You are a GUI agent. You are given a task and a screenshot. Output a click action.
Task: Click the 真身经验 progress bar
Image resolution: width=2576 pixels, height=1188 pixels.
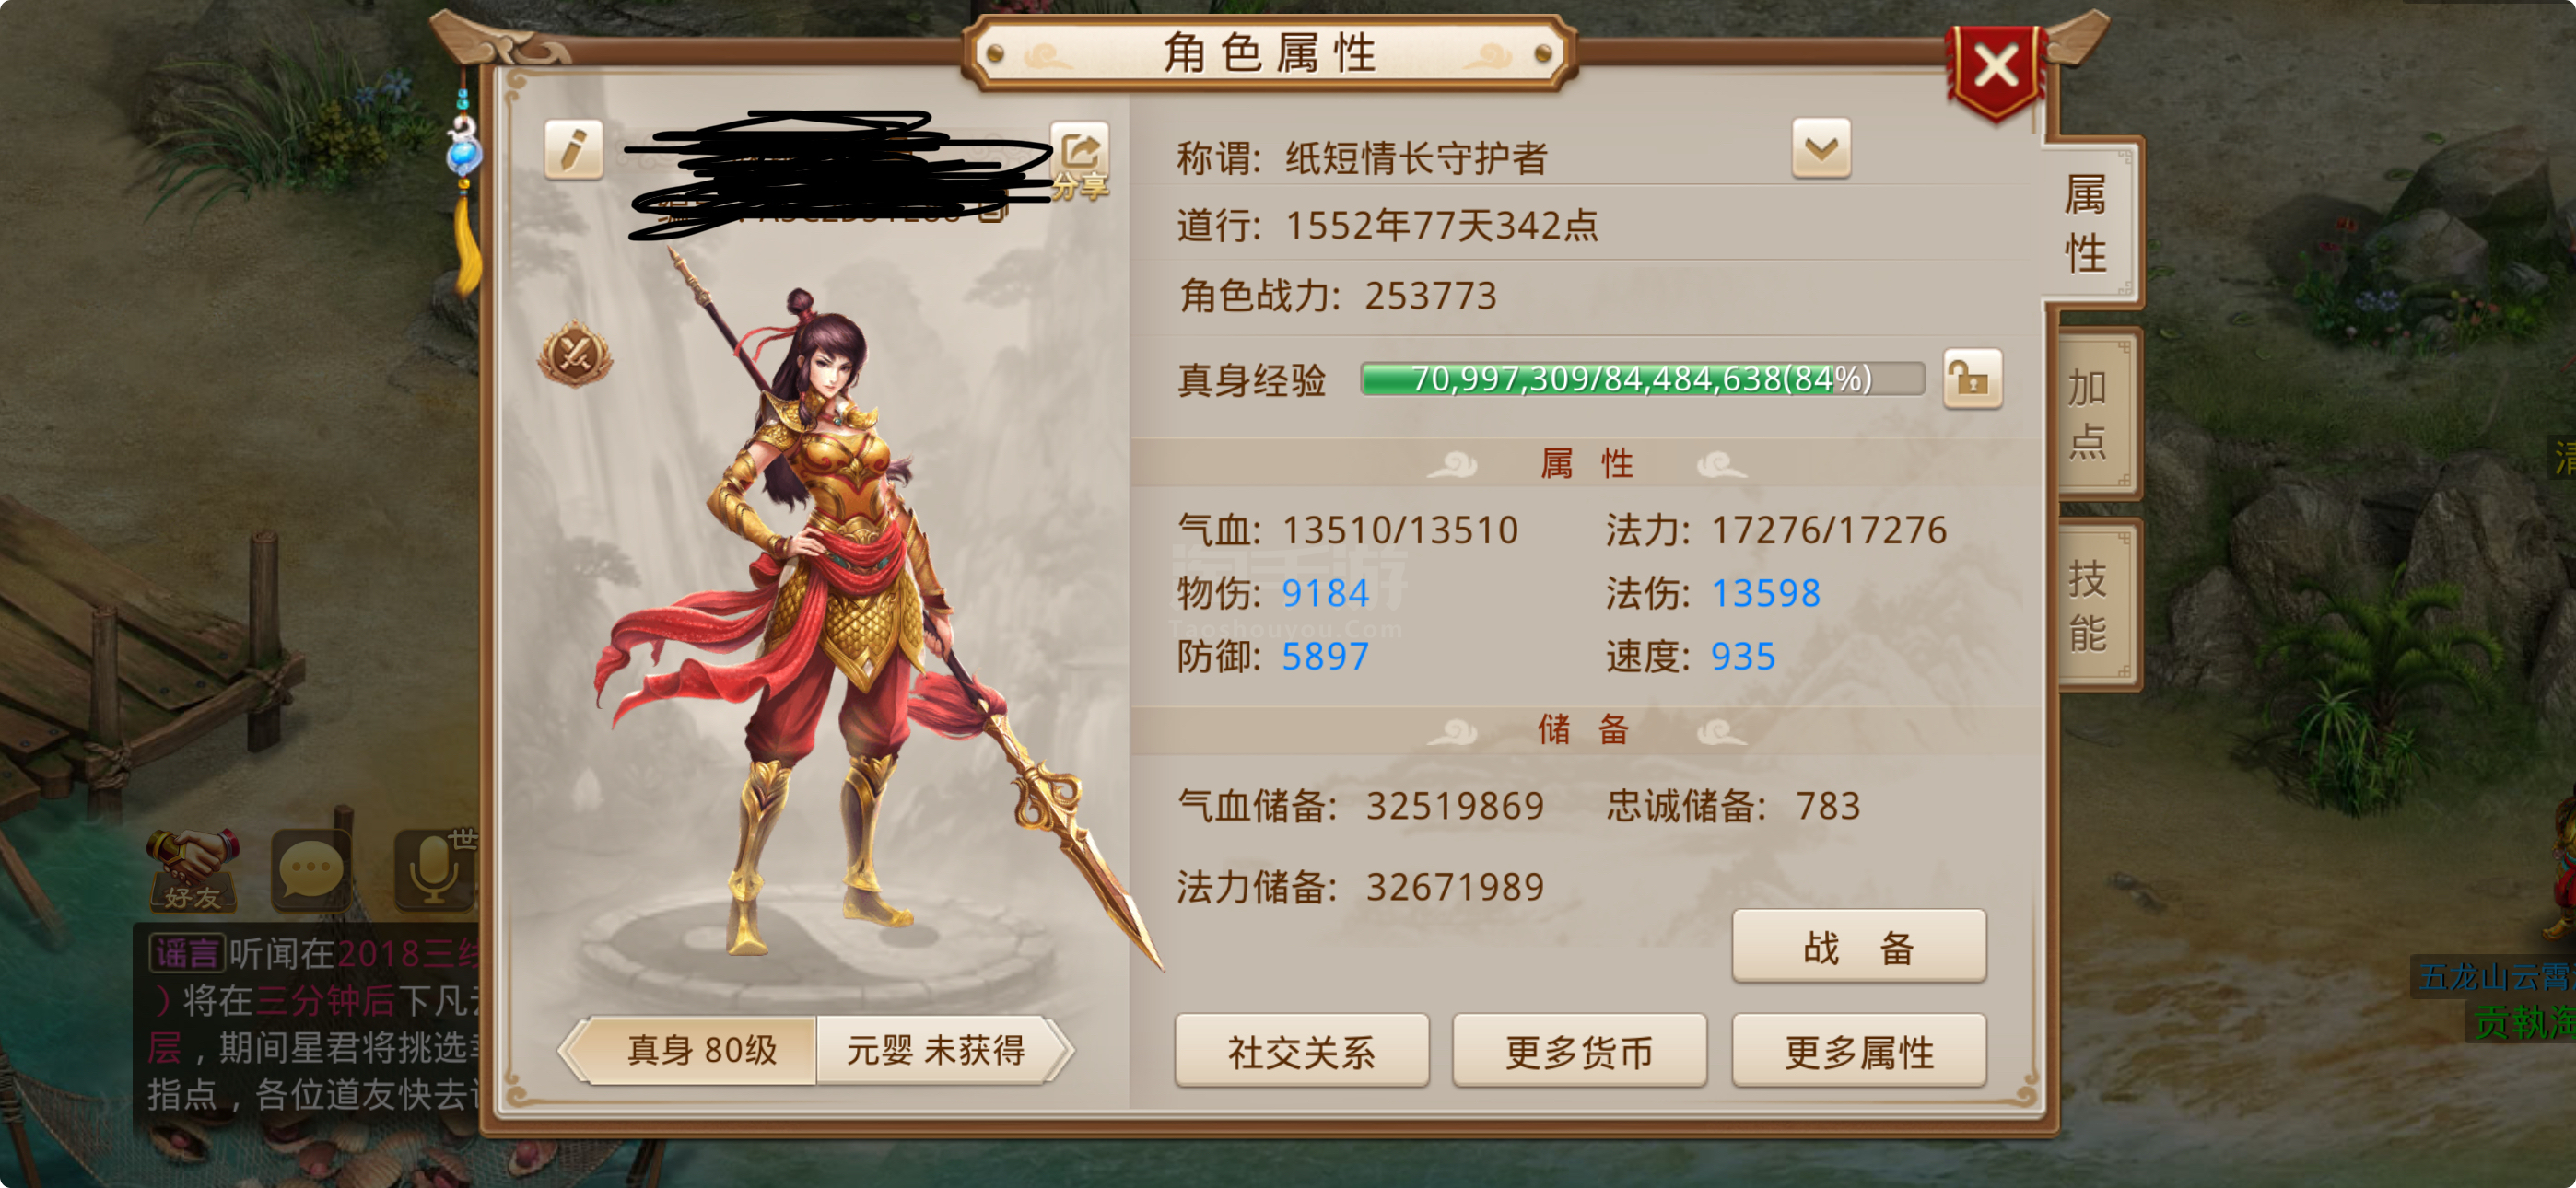point(1642,379)
